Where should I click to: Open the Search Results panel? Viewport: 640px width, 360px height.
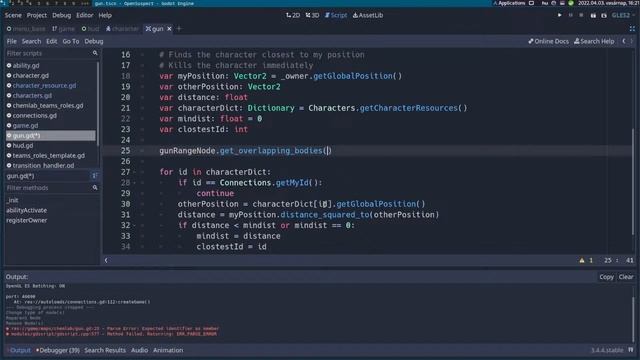pos(105,350)
